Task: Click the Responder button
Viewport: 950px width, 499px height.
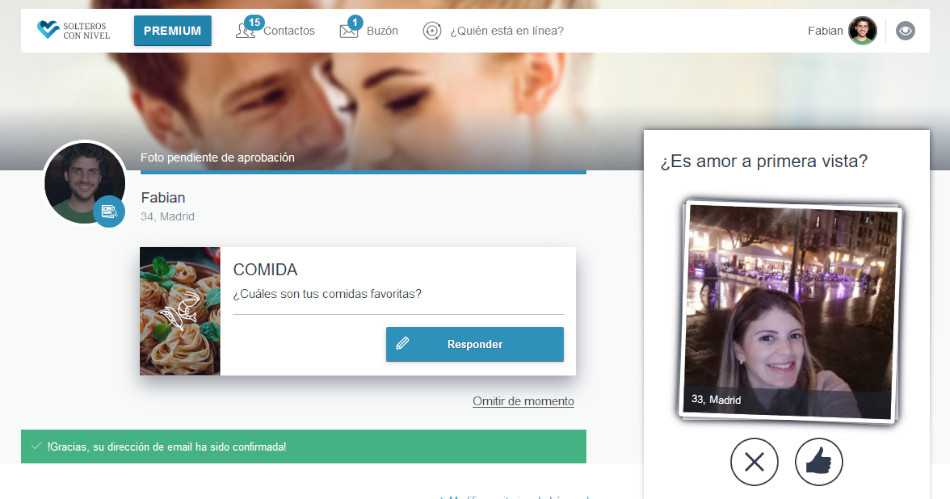Action: click(474, 344)
